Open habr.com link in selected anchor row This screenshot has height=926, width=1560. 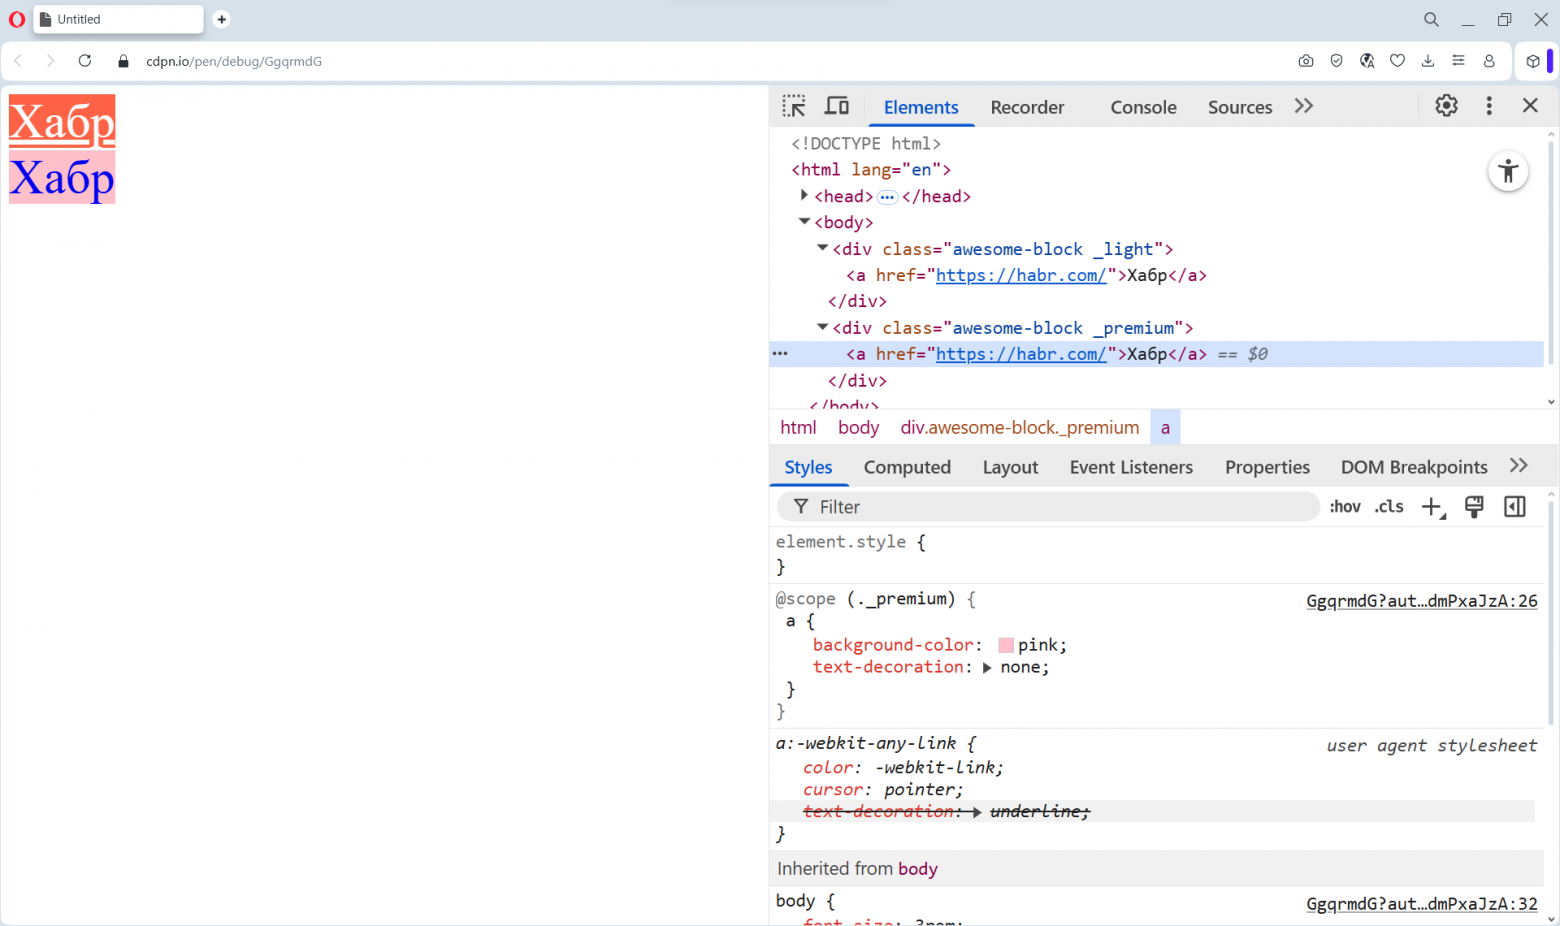tap(1021, 354)
